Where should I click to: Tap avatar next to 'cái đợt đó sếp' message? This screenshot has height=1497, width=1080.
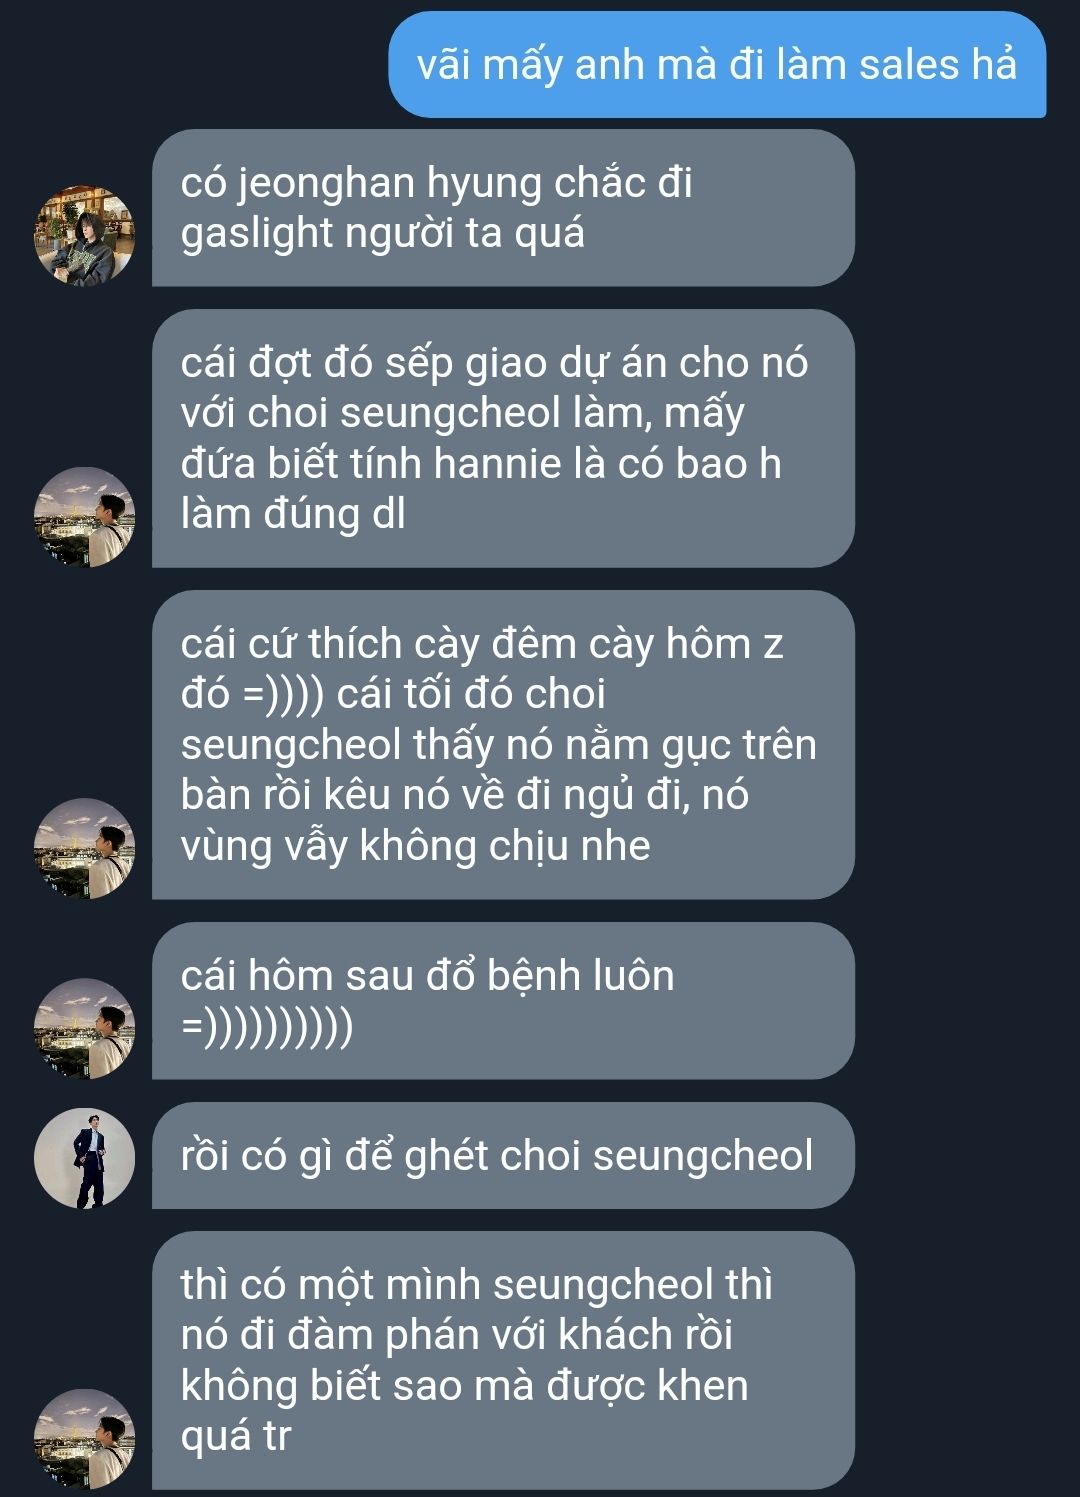pyautogui.click(x=84, y=517)
